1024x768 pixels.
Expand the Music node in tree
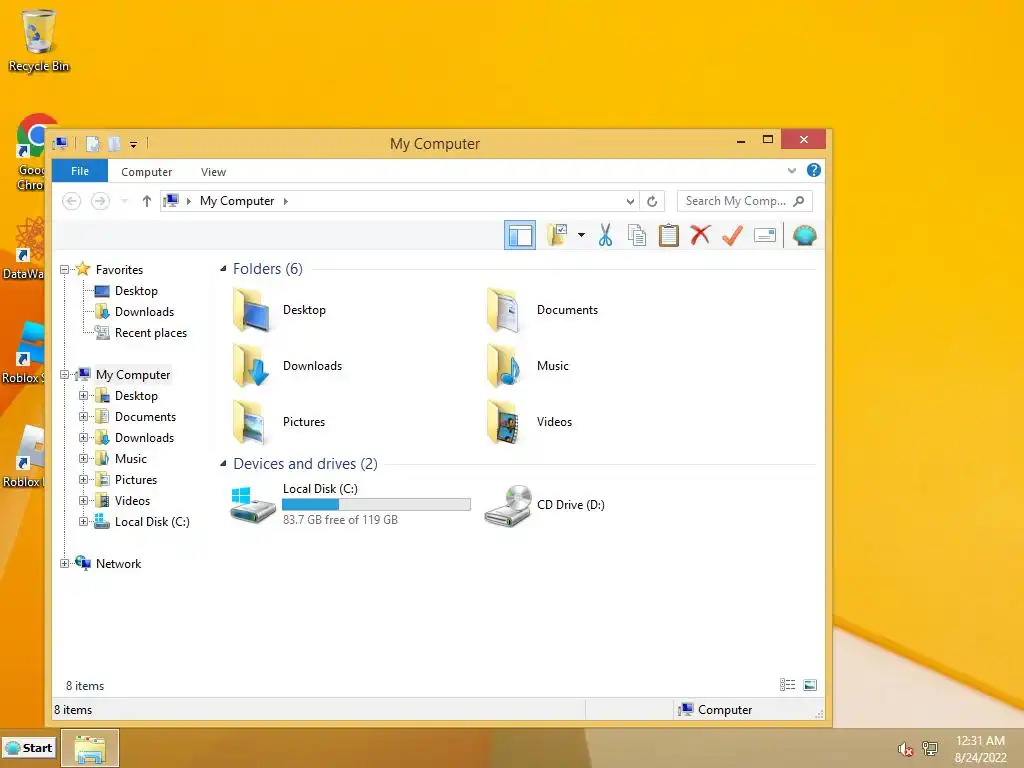point(83,458)
